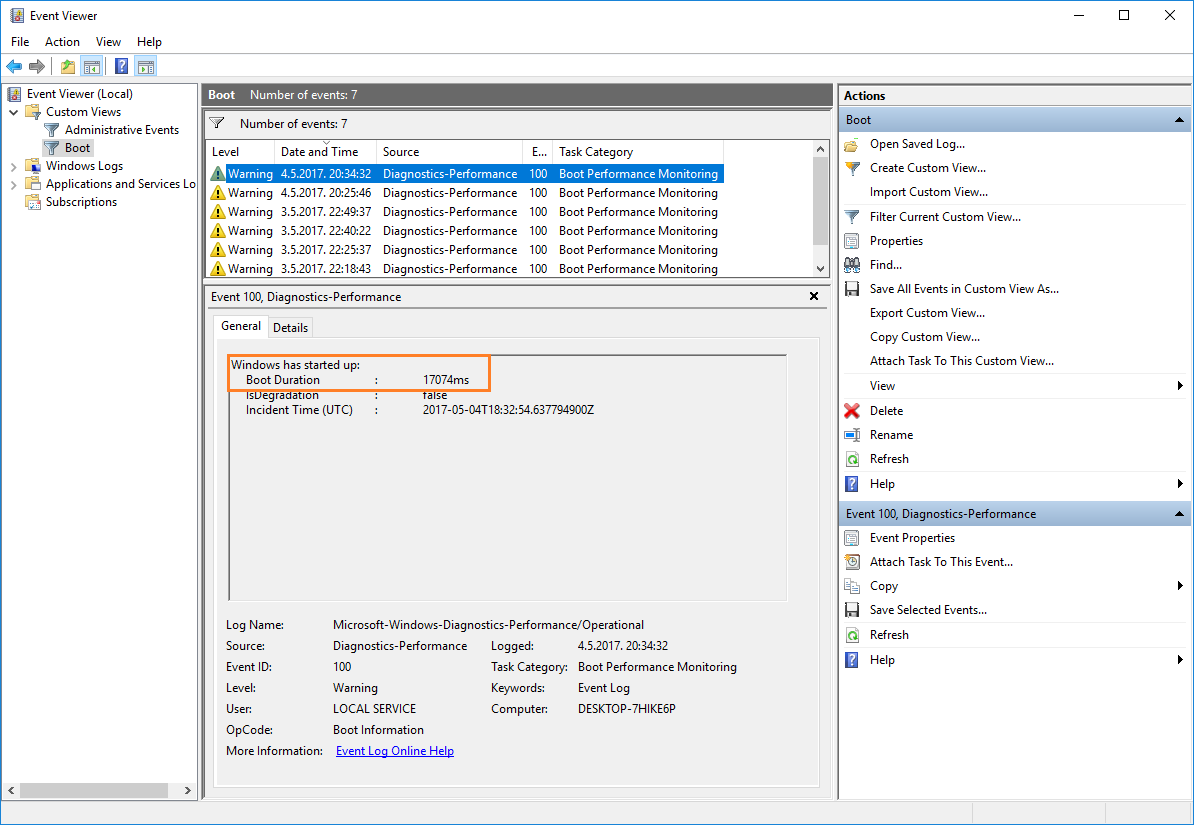Select the Administrative Events custom view
The image size is (1194, 825).
(x=121, y=130)
